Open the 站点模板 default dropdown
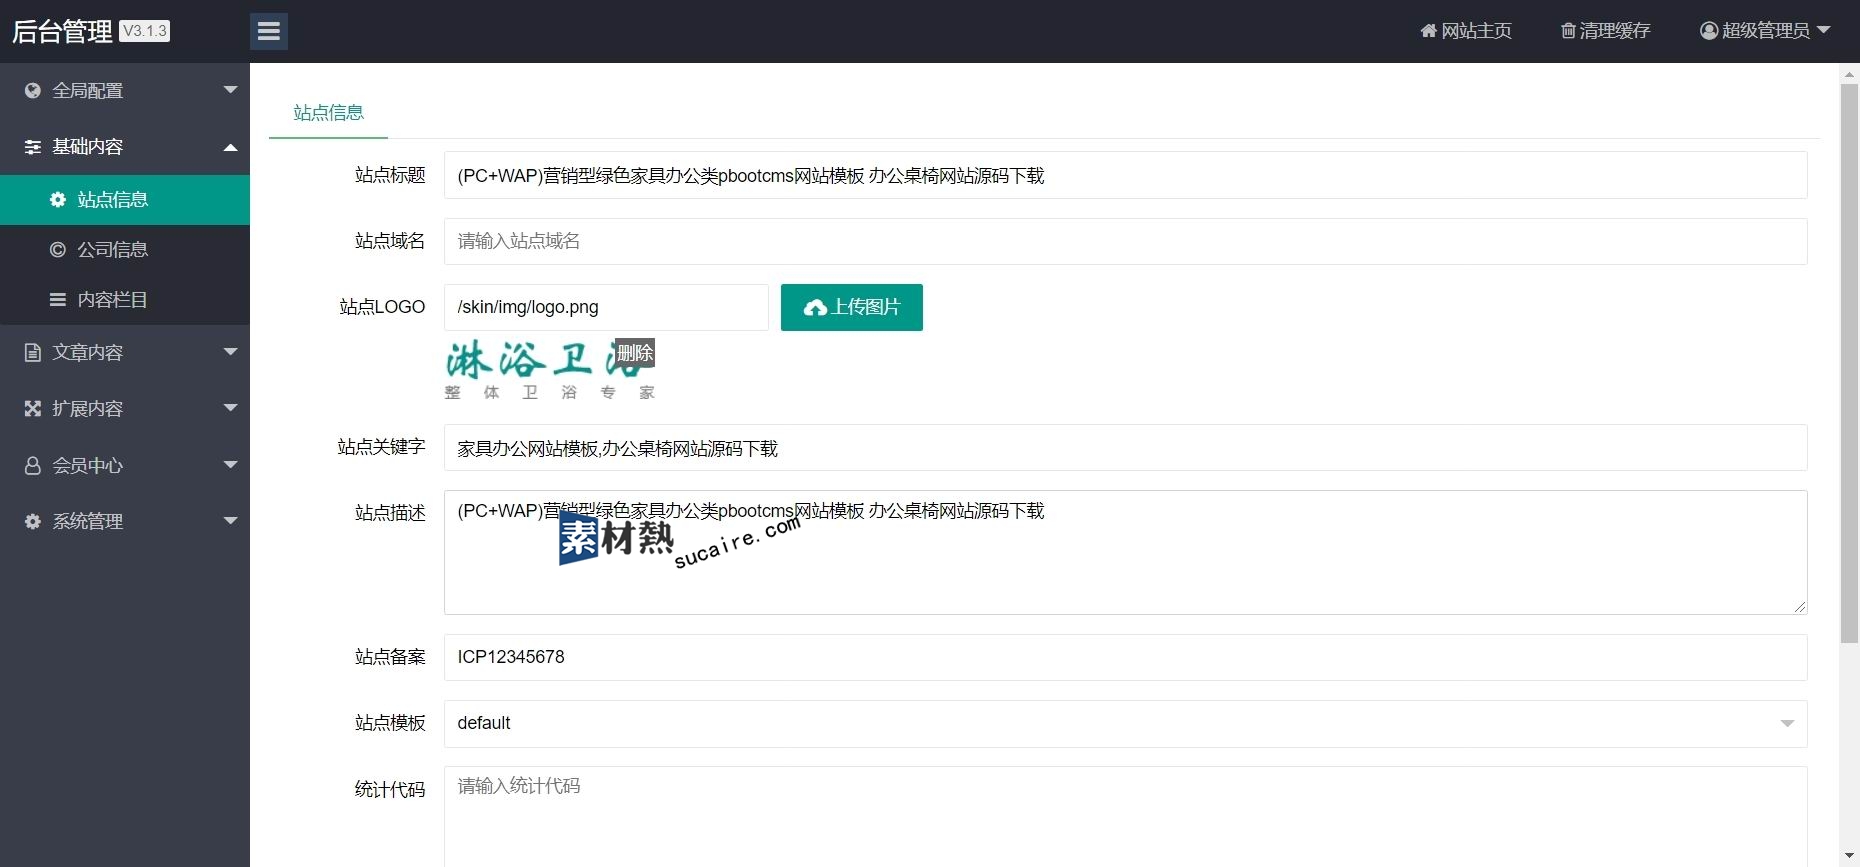Viewport: 1860px width, 867px height. pos(1125,723)
